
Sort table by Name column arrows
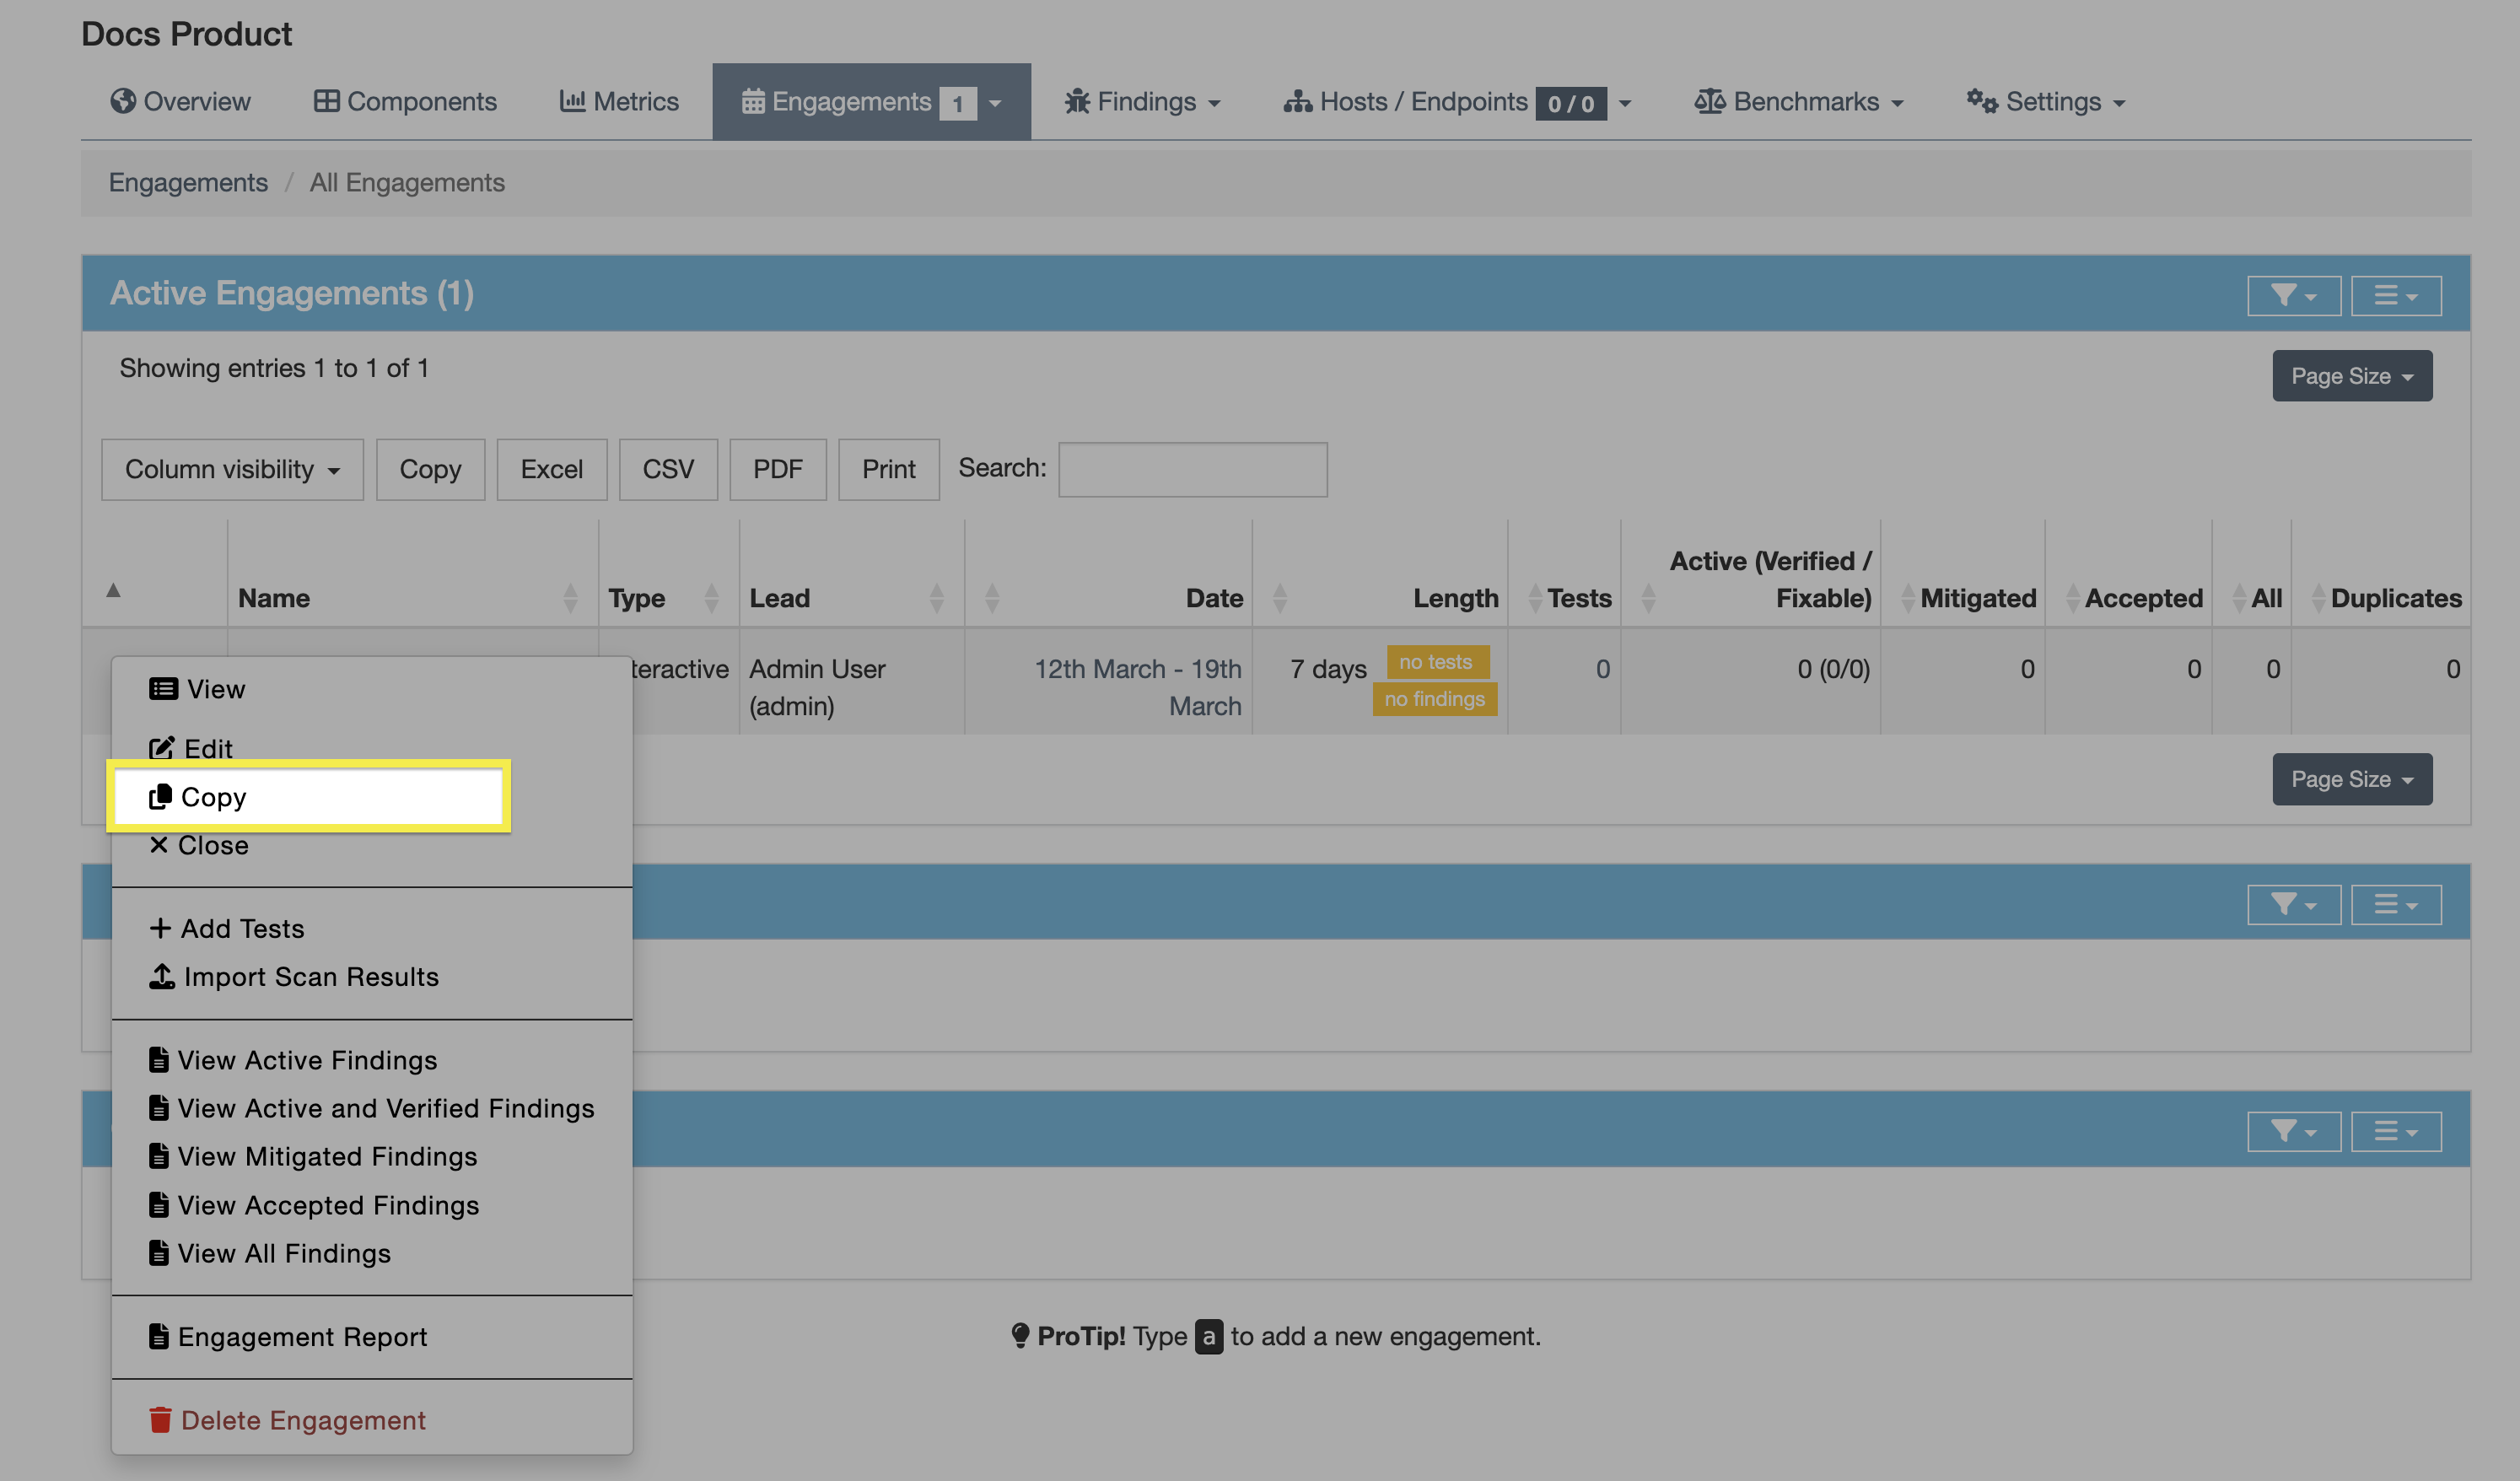(570, 598)
